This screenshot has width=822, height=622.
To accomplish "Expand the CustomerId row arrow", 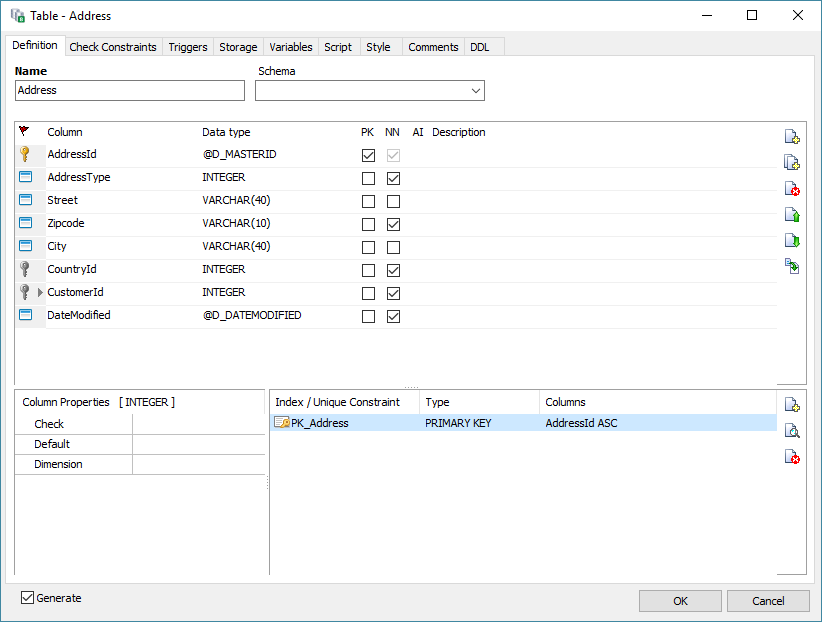I will pos(40,292).
